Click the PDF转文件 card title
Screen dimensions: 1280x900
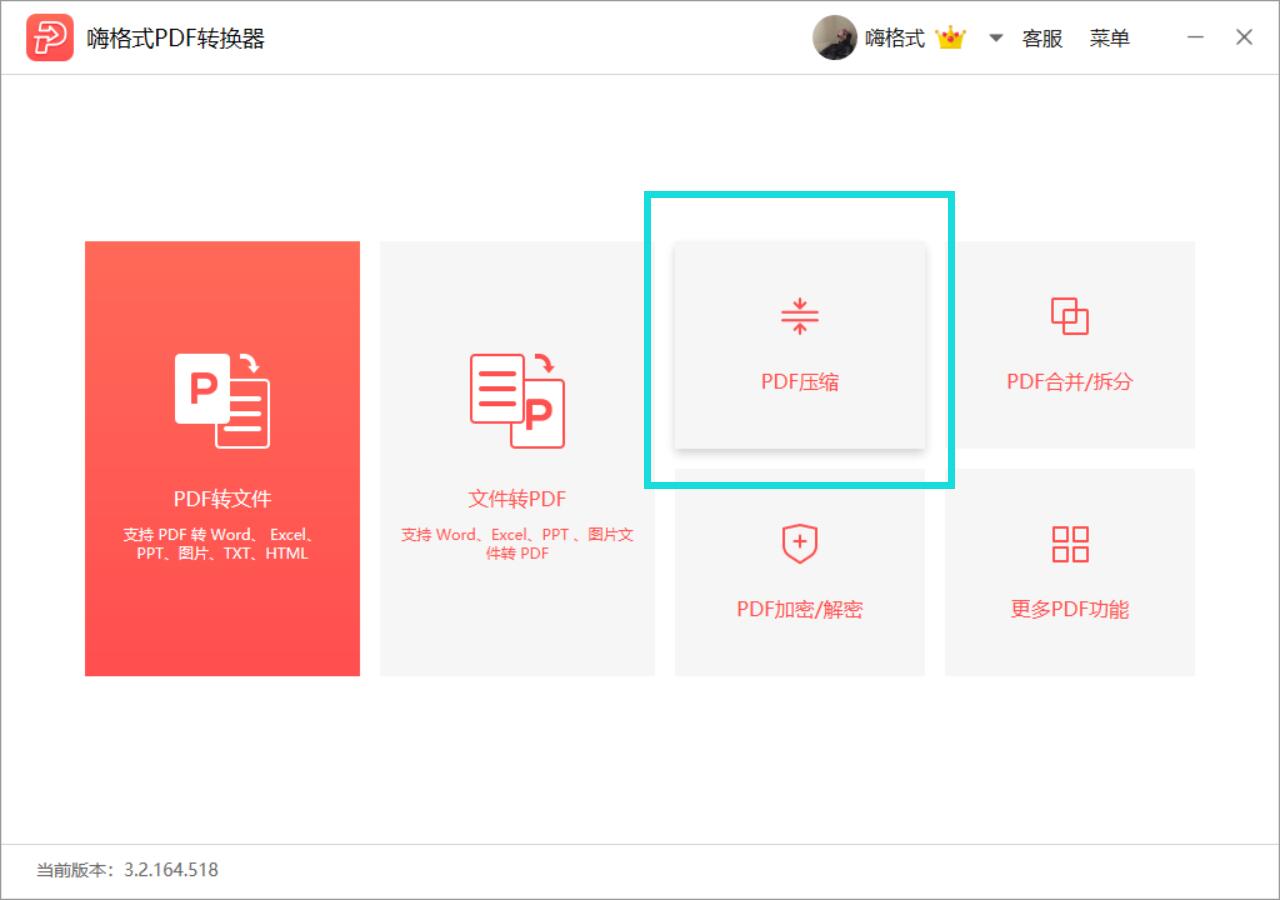[222, 498]
